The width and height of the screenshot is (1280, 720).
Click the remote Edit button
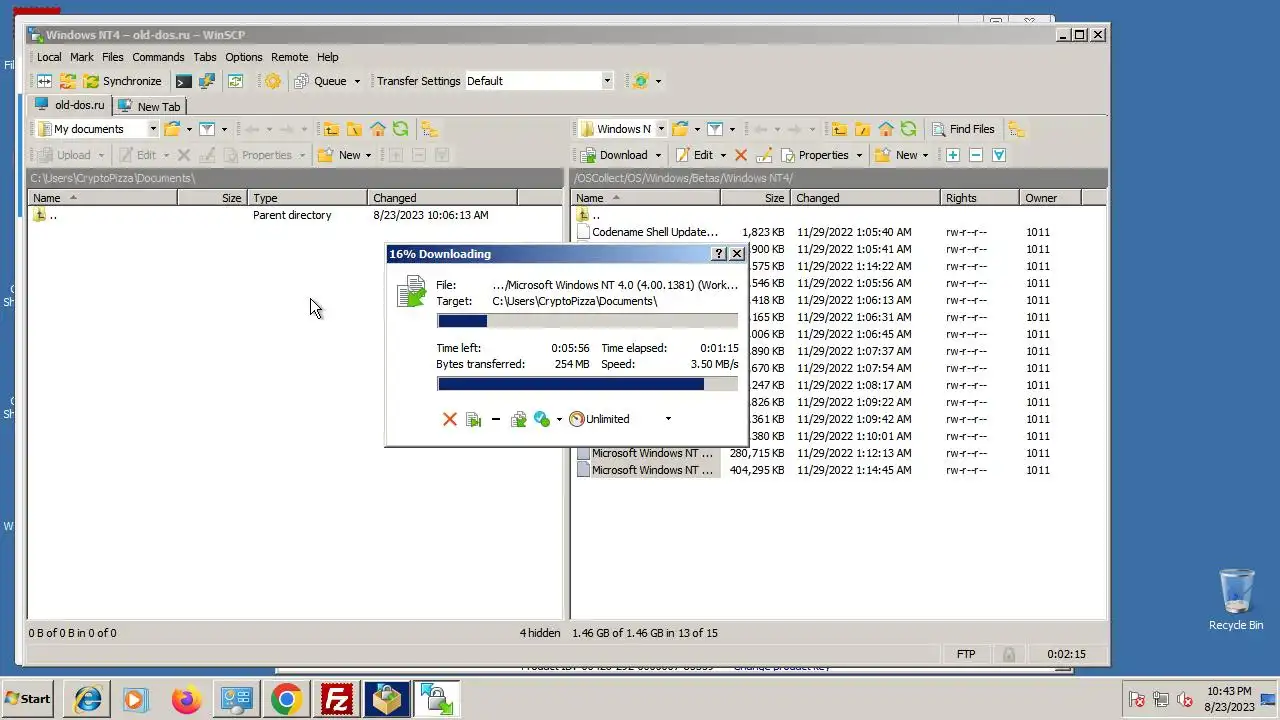[695, 155]
